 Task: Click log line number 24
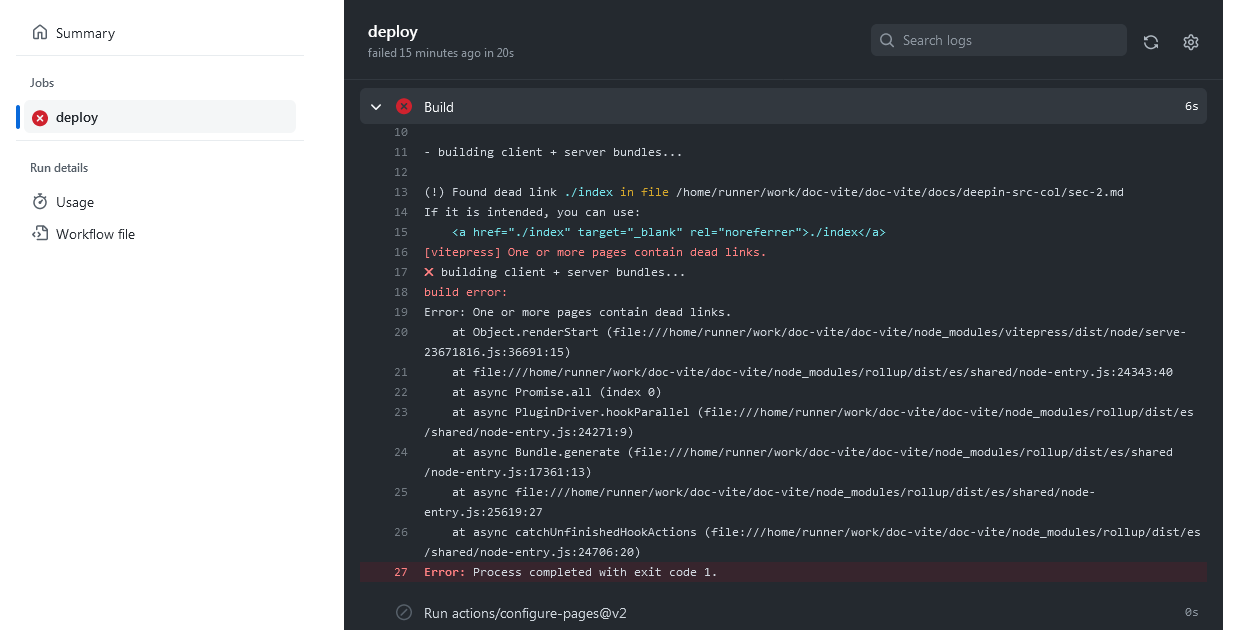401,452
